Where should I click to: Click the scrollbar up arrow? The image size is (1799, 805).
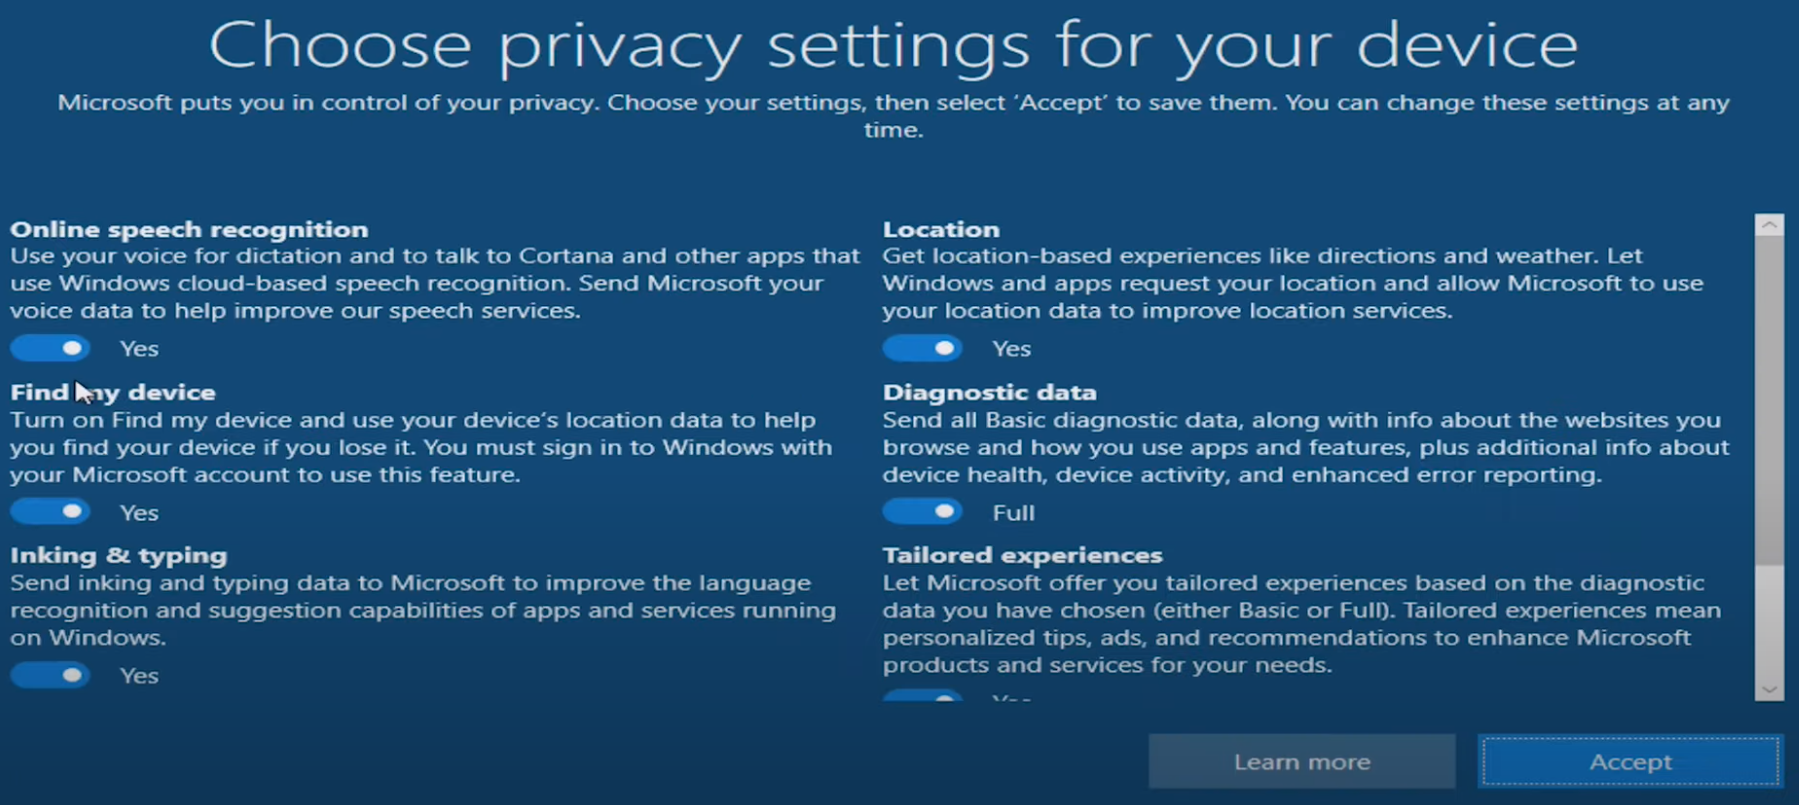pos(1769,225)
